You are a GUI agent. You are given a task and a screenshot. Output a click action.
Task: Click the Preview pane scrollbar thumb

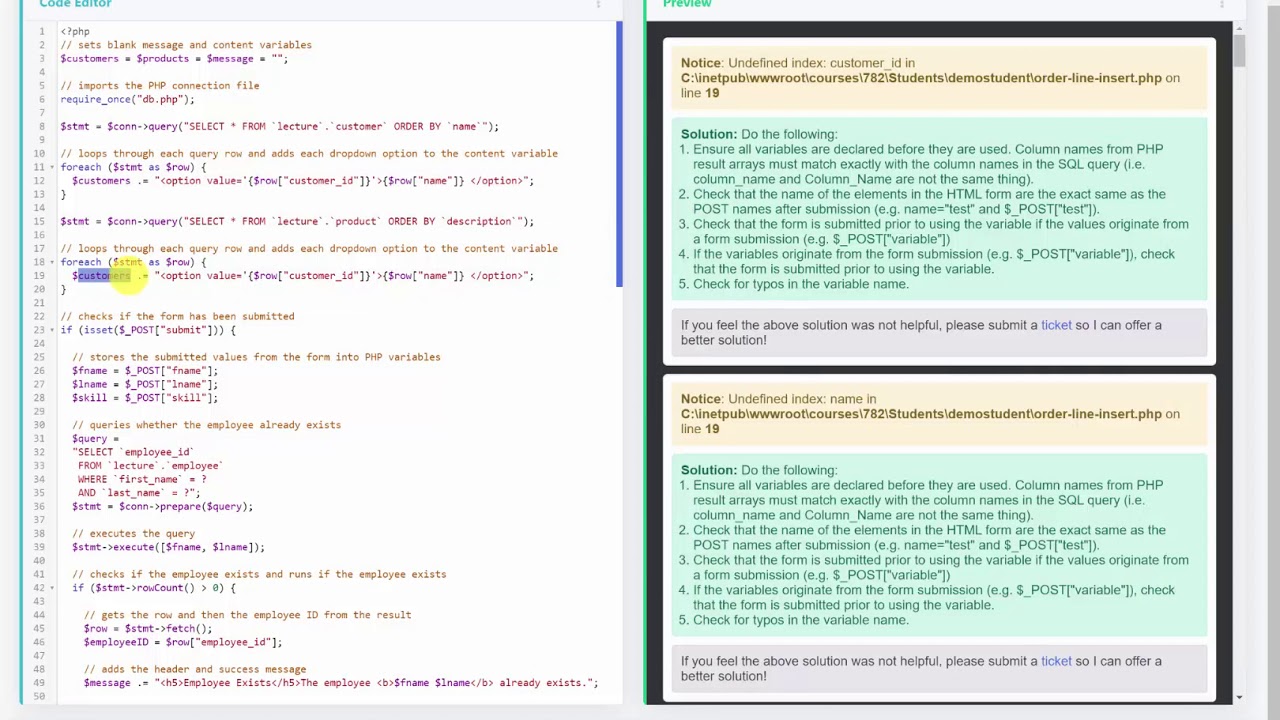point(1239,50)
